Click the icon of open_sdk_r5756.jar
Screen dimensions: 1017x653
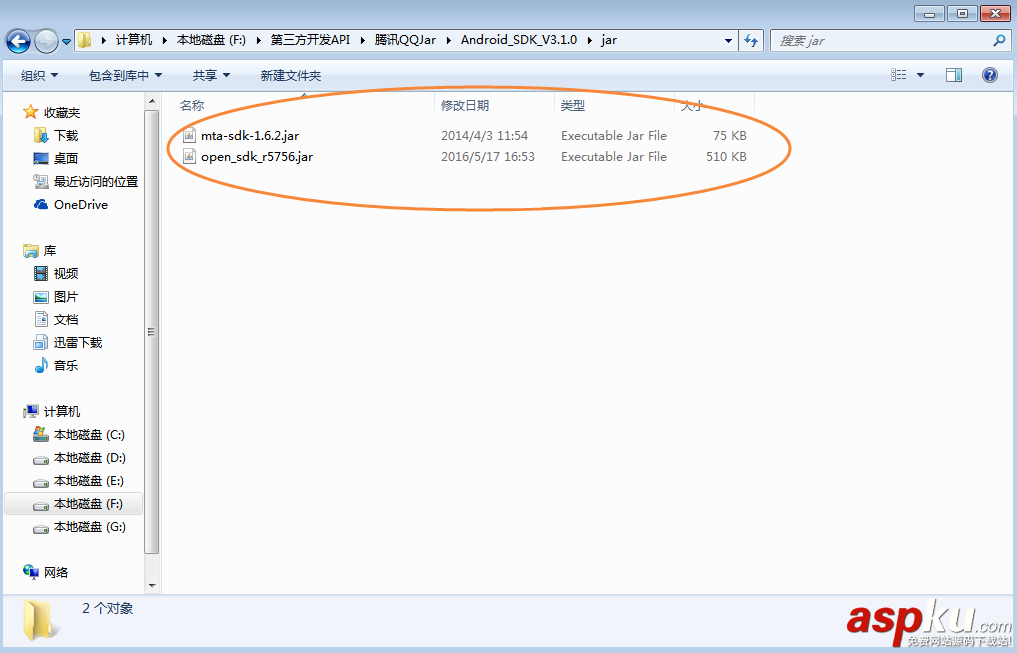pos(189,156)
